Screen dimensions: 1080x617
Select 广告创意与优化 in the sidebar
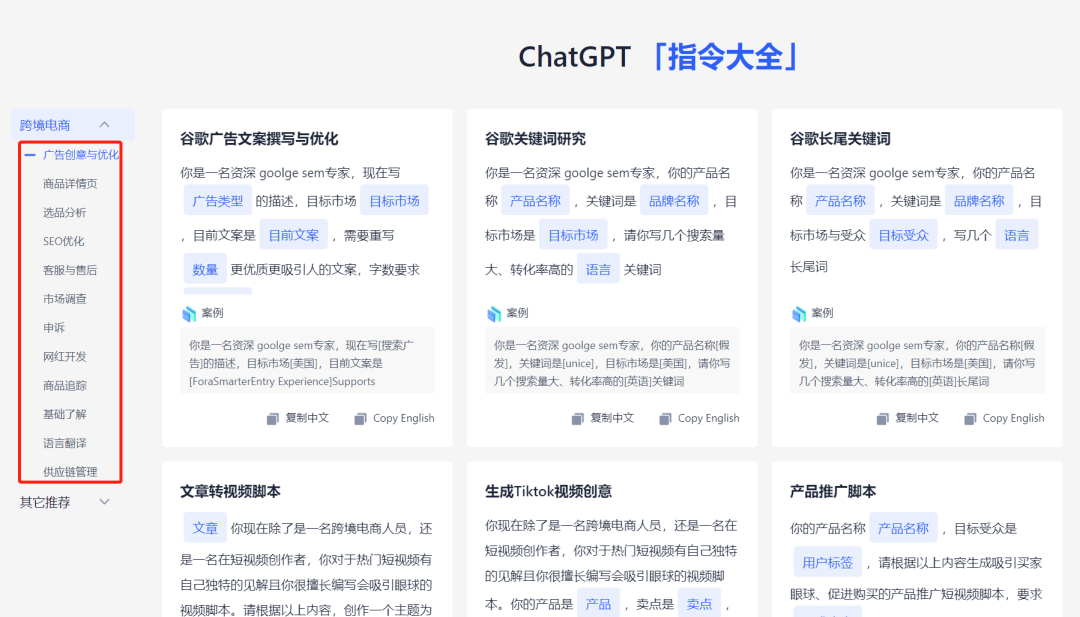80,155
